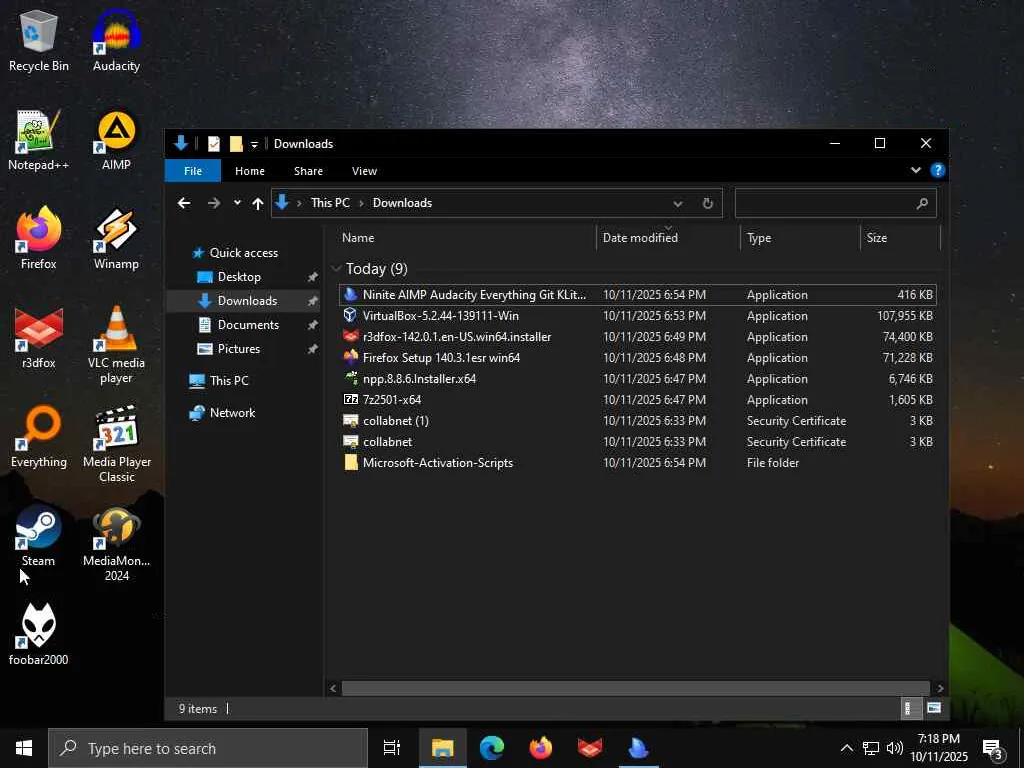Screen dimensions: 1024x768
Task: Sort files by Type column header
Action: pyautogui.click(x=801, y=238)
